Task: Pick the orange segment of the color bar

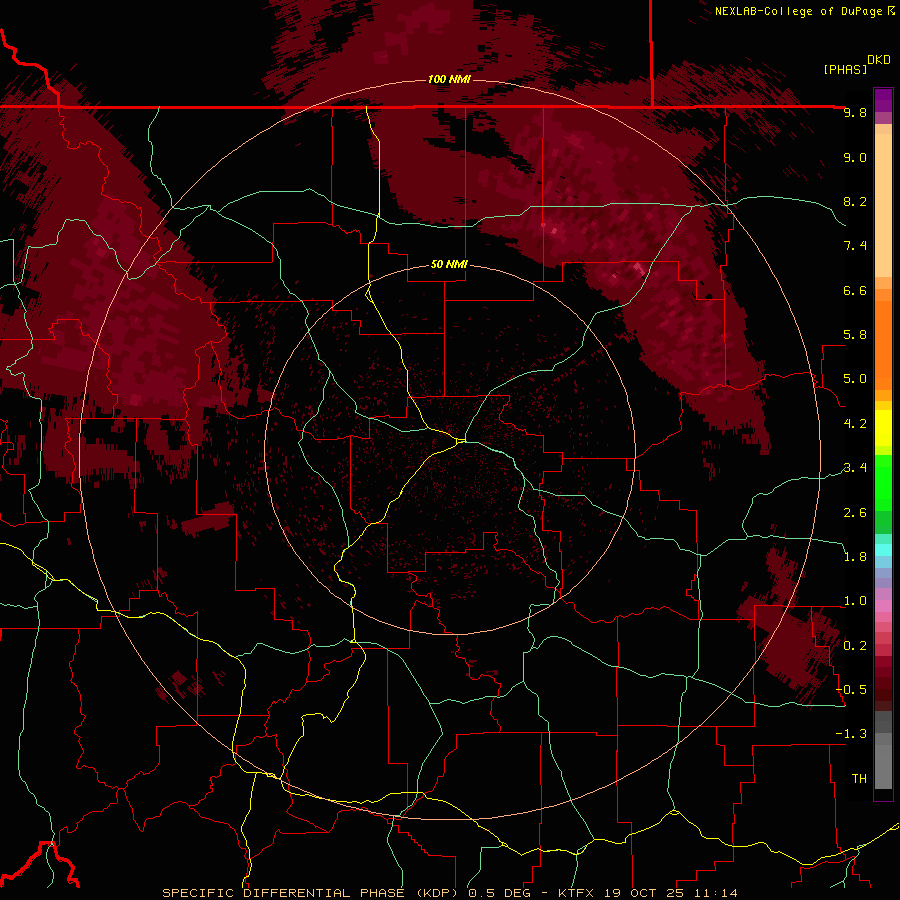Action: 883,344
